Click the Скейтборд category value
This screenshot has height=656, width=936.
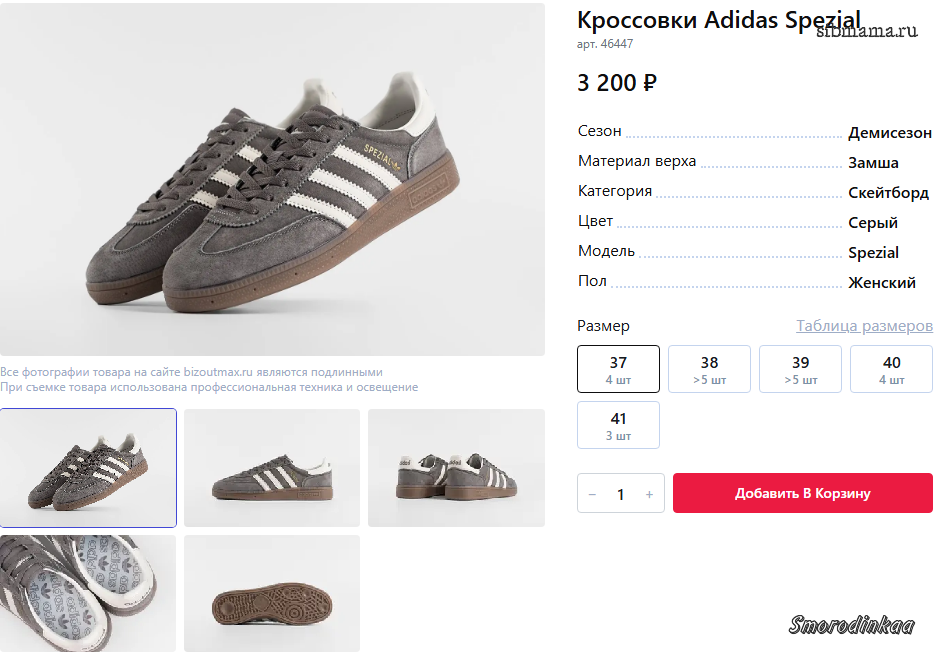tap(888, 193)
